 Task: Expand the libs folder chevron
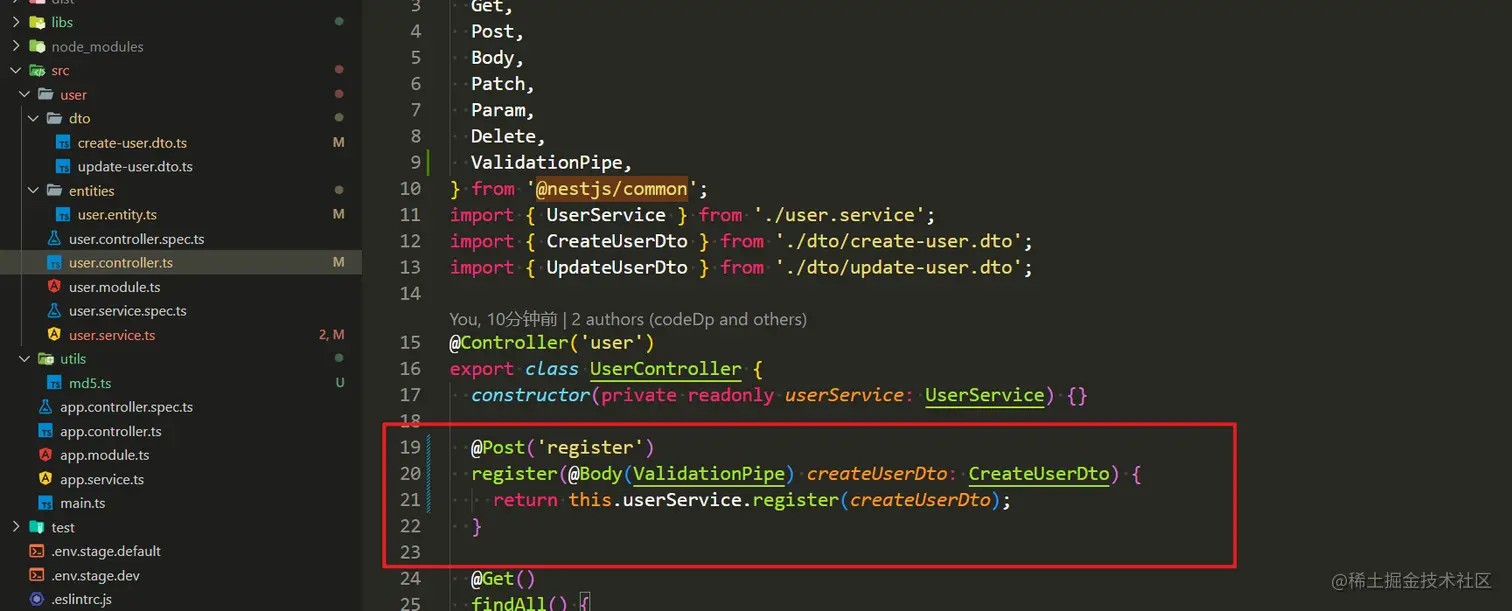pyautogui.click(x=16, y=22)
